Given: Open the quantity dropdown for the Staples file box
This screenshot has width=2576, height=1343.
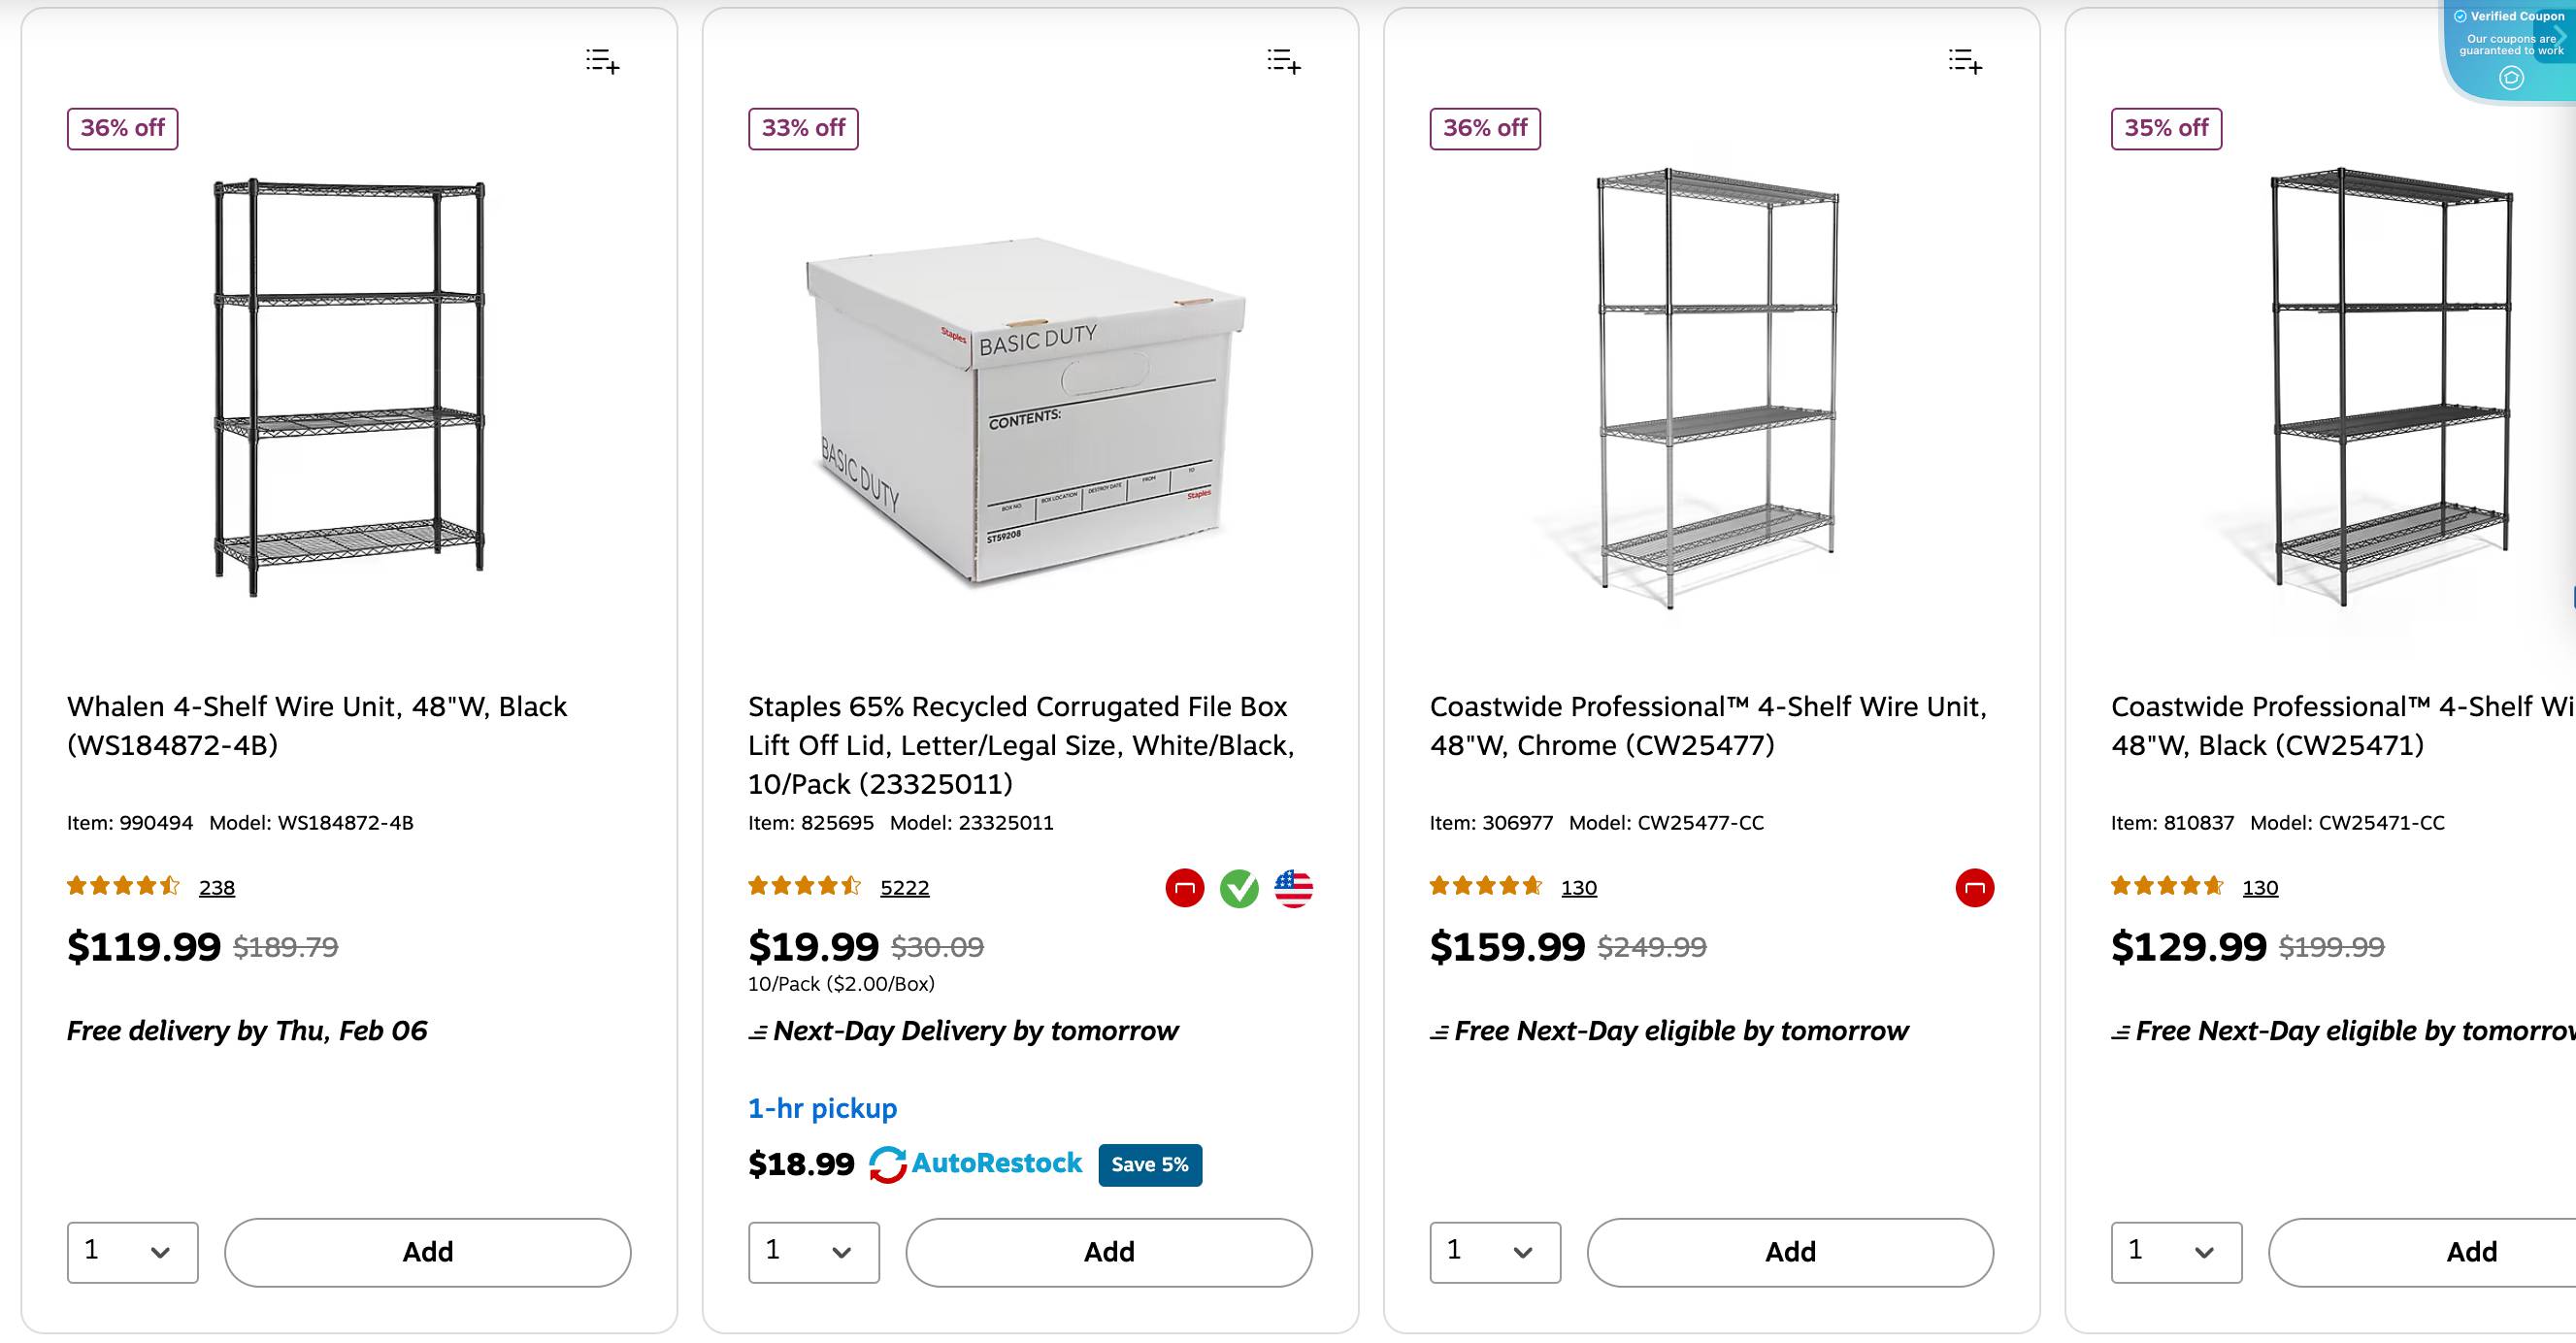Looking at the screenshot, I should pos(813,1252).
